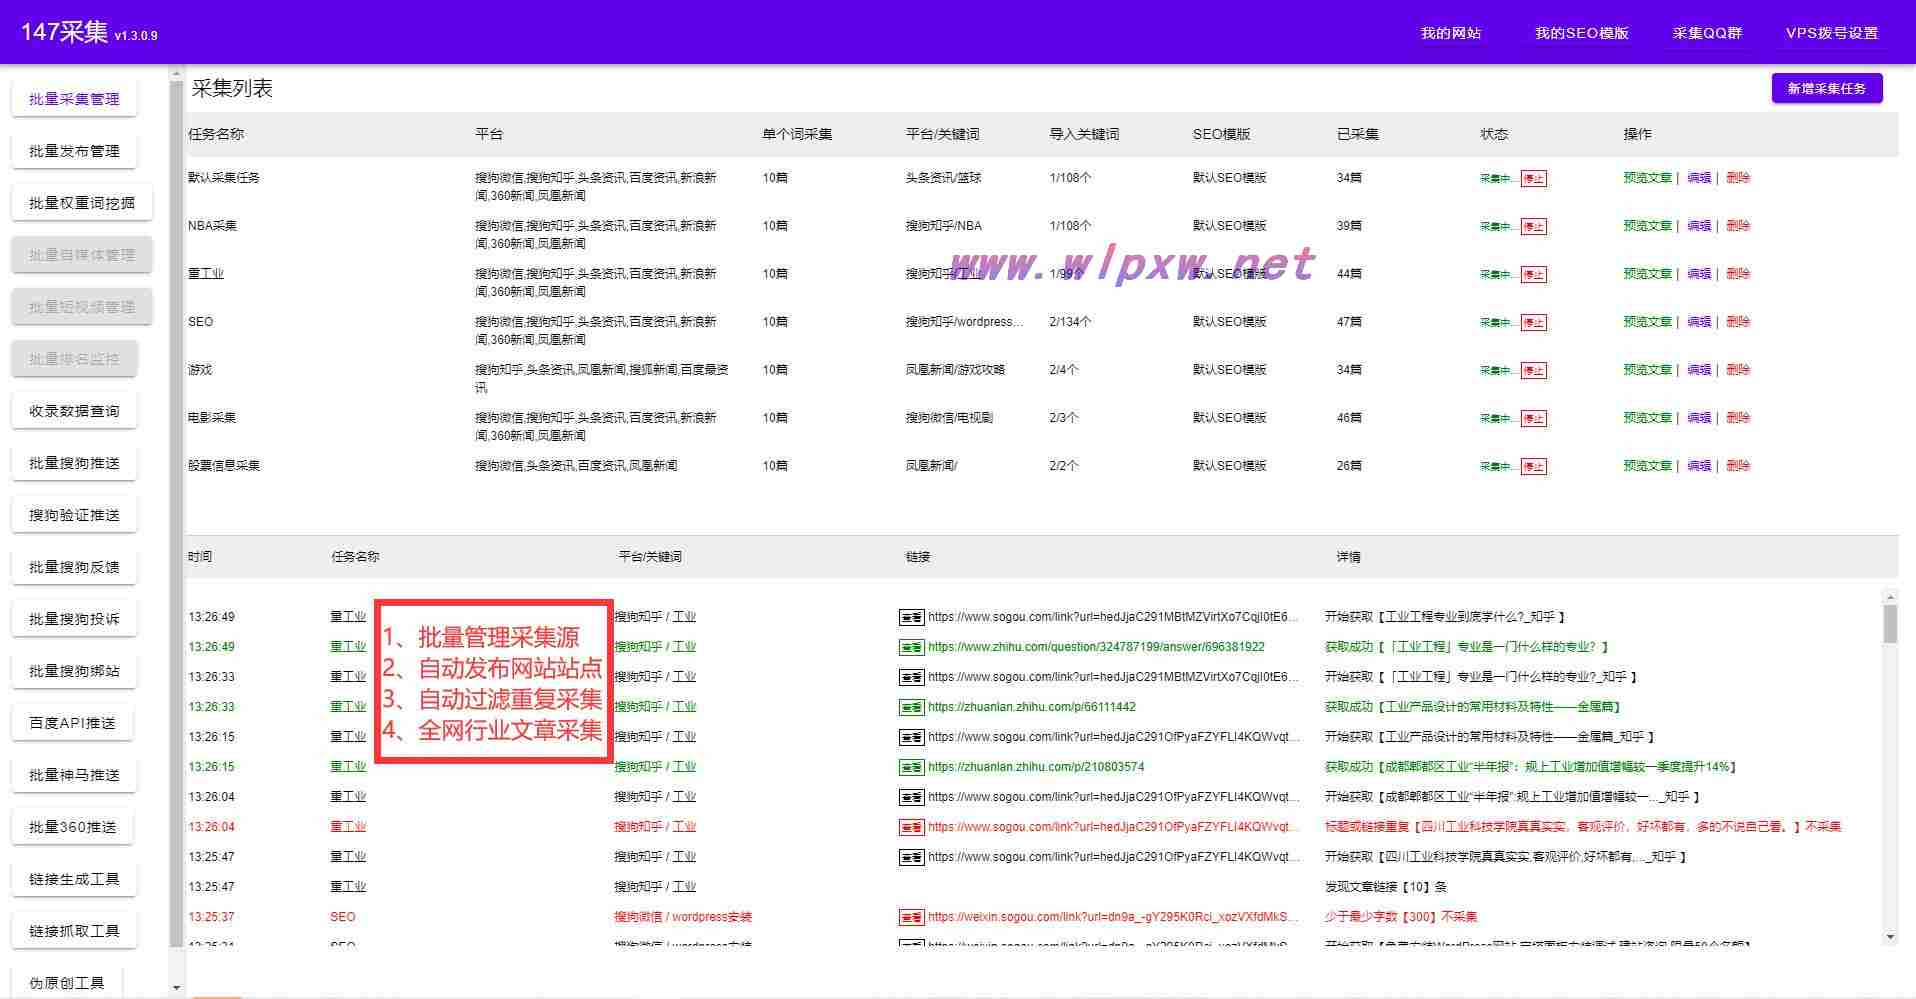
Task: Open 我的网站 in top bar
Action: [x=1450, y=33]
